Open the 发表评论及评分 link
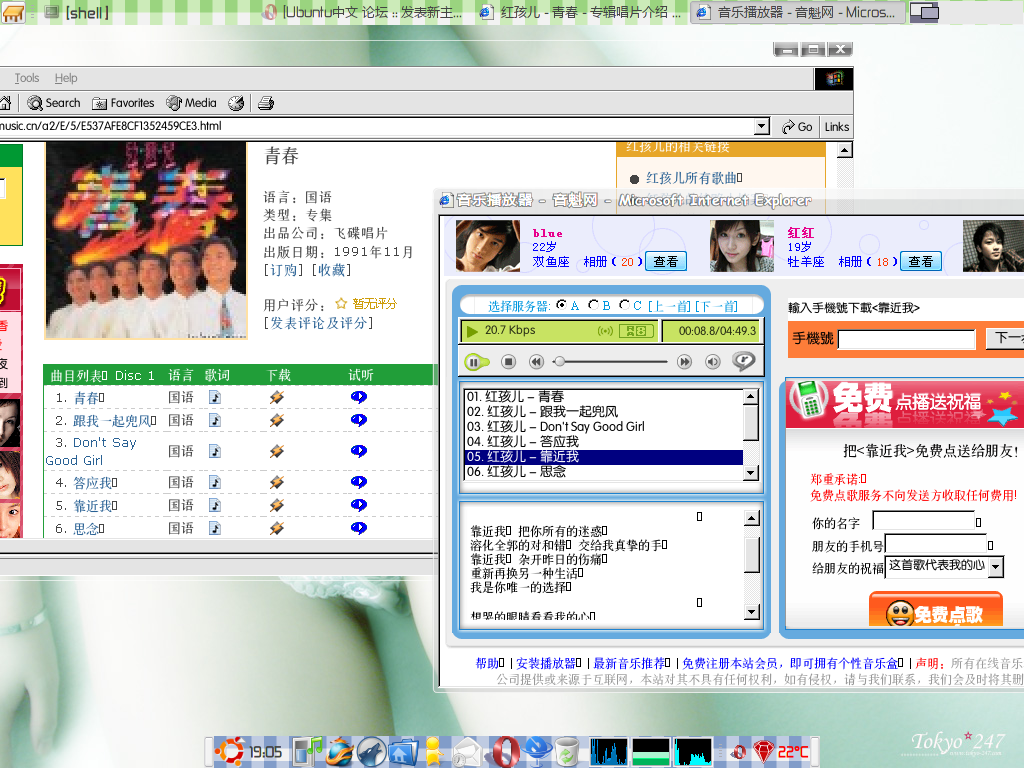This screenshot has height=768, width=1024. pos(319,323)
